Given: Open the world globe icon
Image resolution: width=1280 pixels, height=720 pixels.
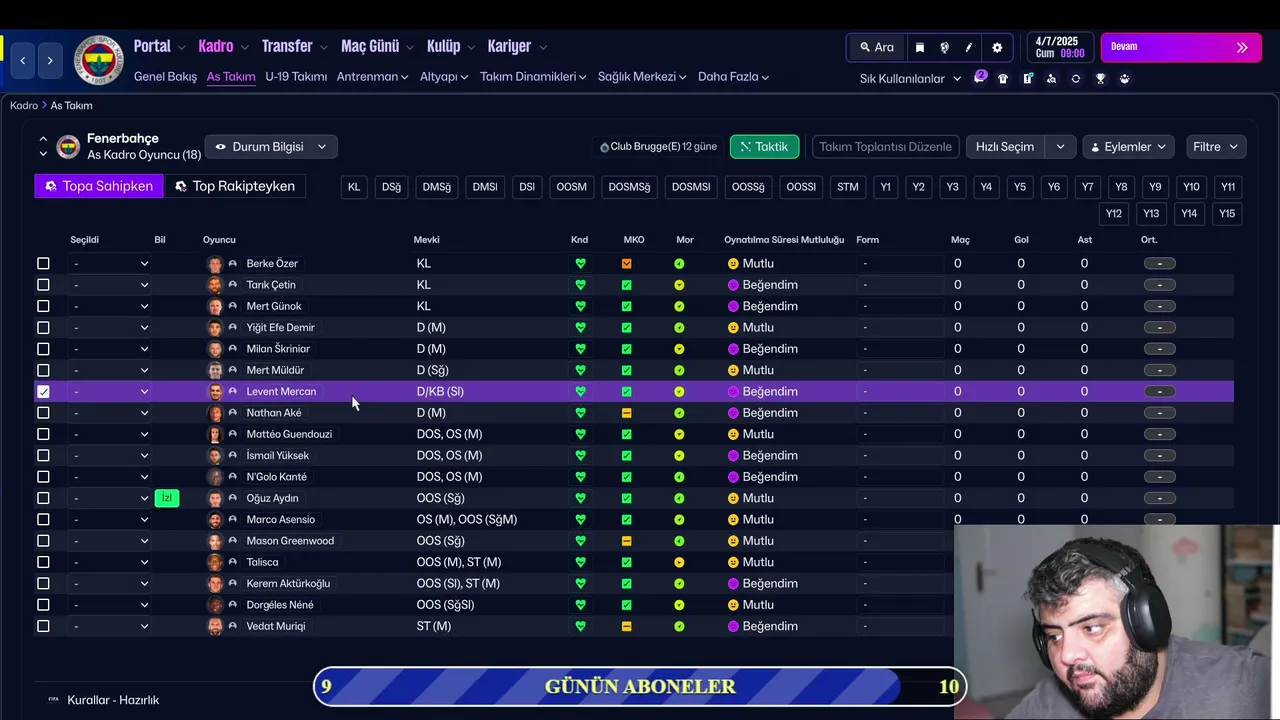Looking at the screenshot, I should (x=944, y=47).
